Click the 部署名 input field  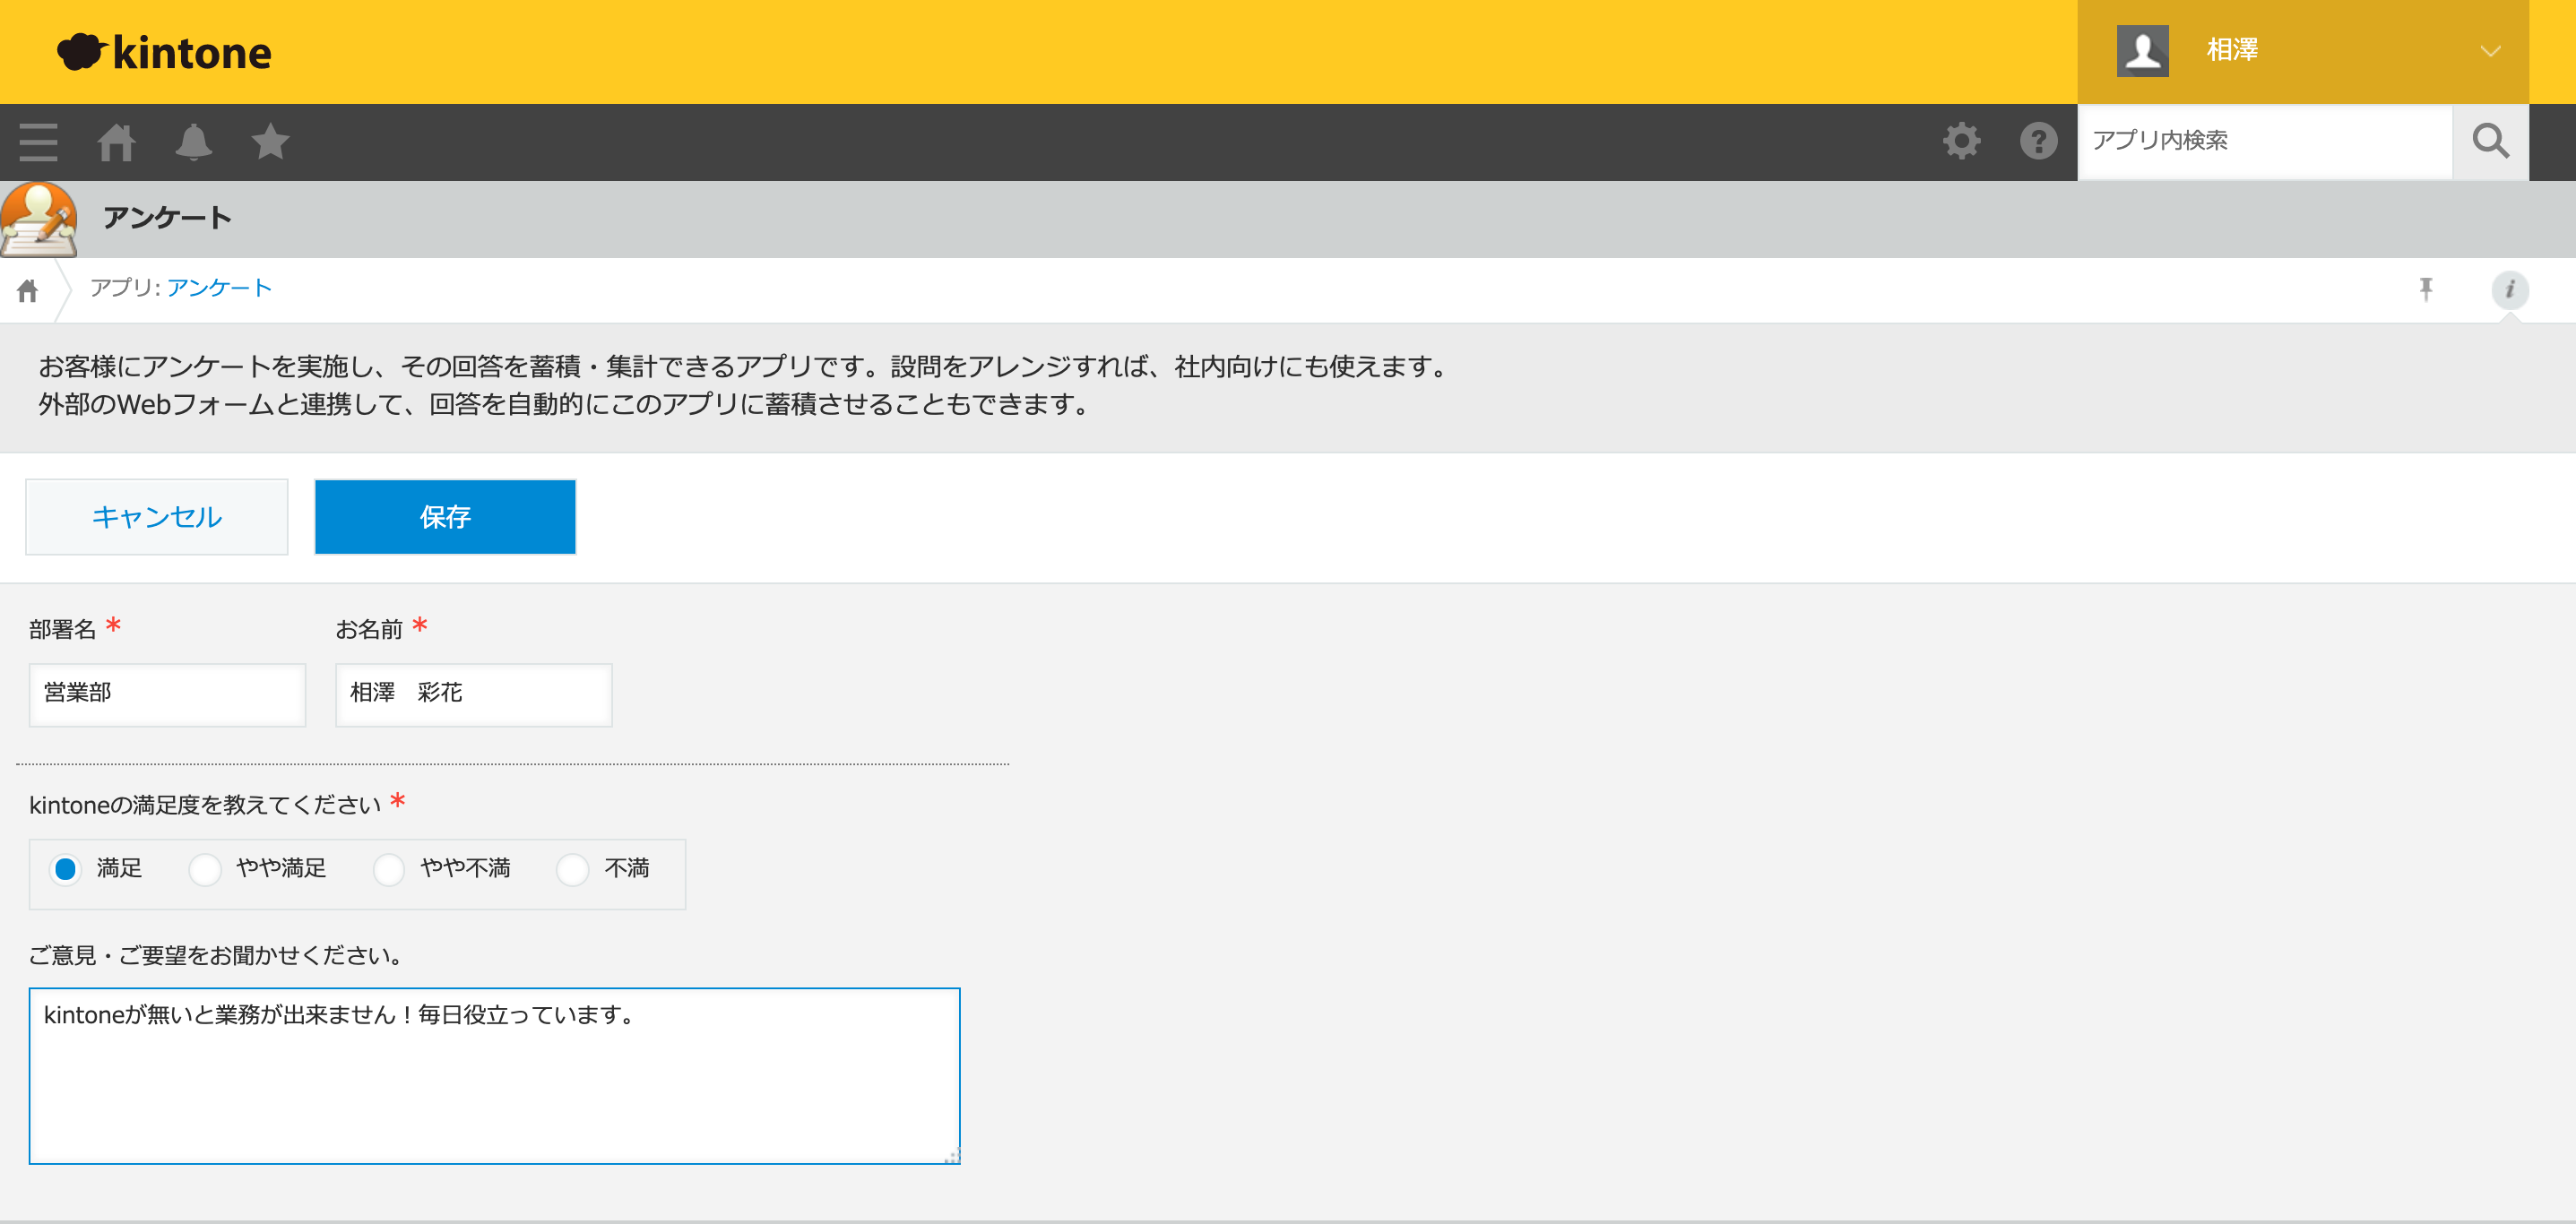(167, 694)
